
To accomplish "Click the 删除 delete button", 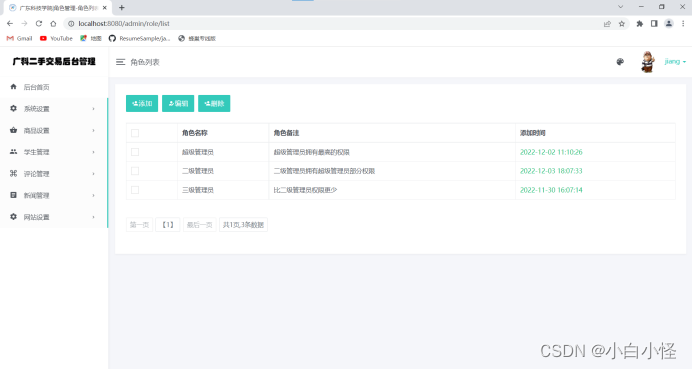I will point(214,103).
